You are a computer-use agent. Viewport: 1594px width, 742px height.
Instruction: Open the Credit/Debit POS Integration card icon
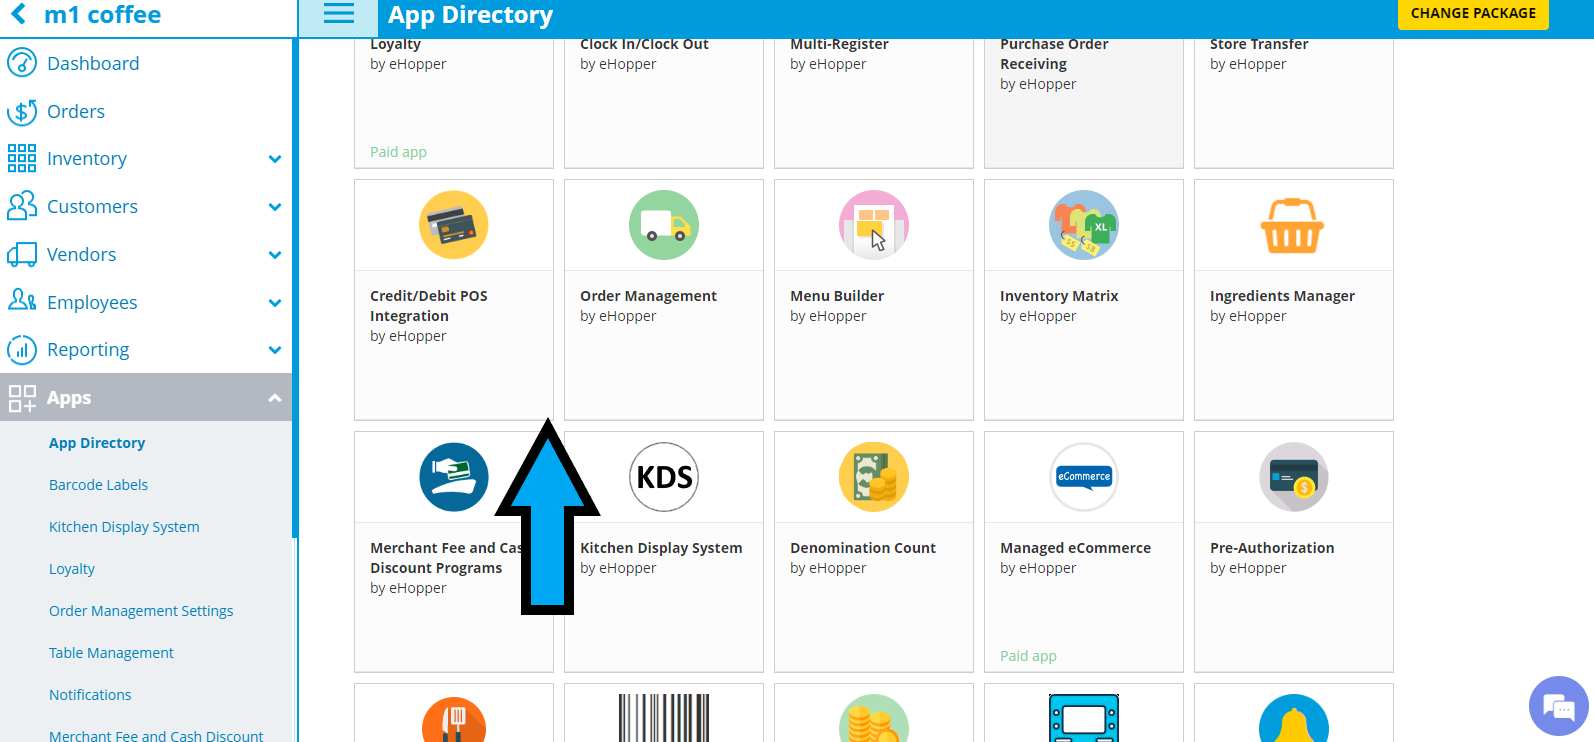click(x=454, y=225)
